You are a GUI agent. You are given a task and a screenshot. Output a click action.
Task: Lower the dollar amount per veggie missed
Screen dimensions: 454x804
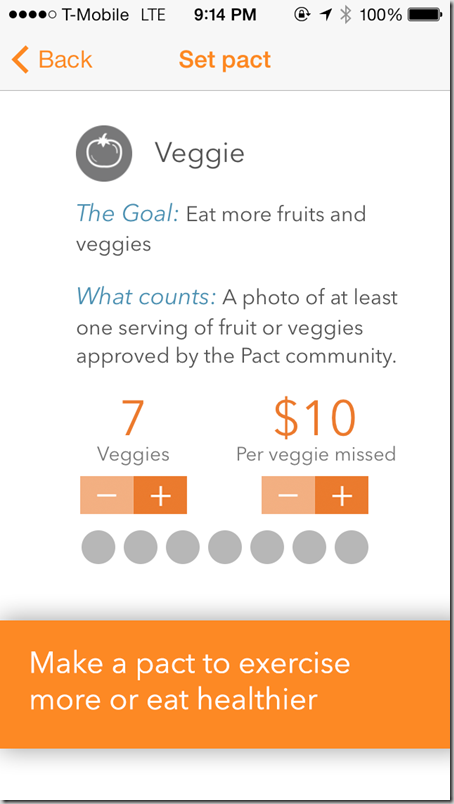tap(288, 495)
